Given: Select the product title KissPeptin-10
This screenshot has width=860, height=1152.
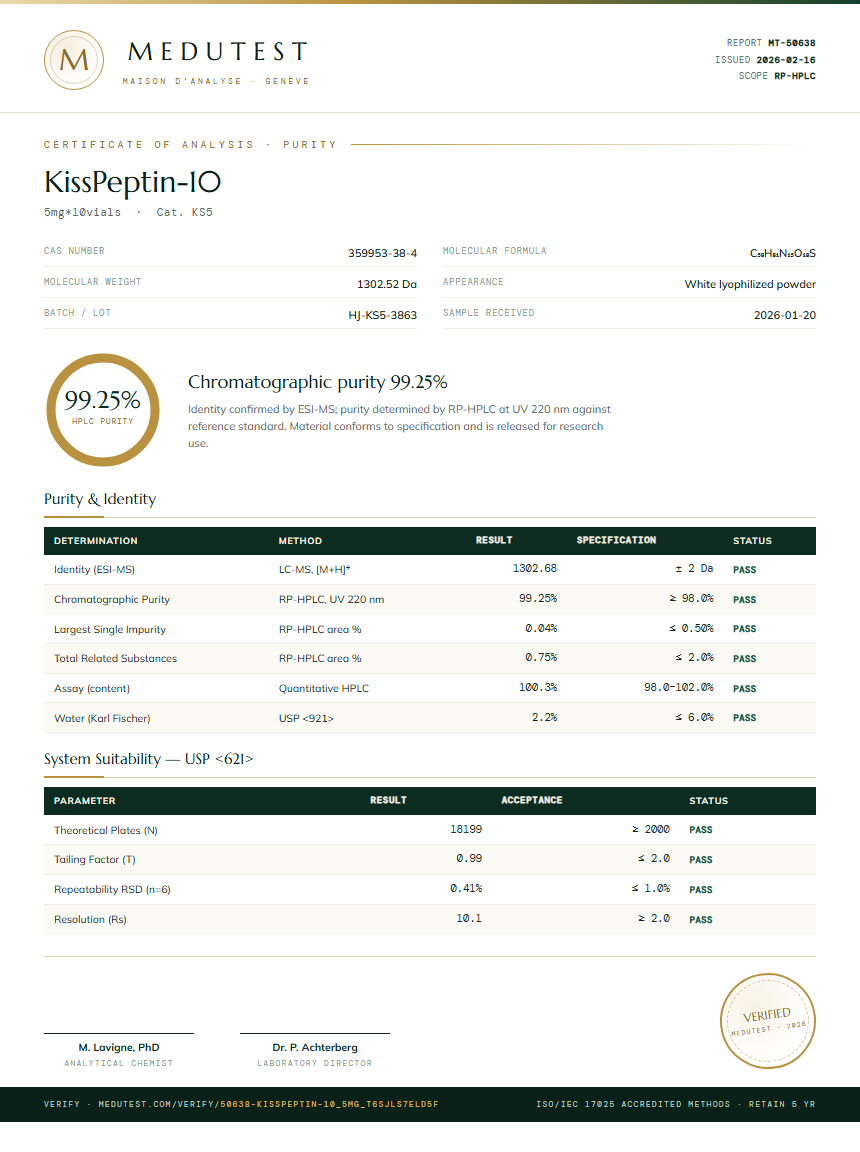Looking at the screenshot, I should pos(132,181).
